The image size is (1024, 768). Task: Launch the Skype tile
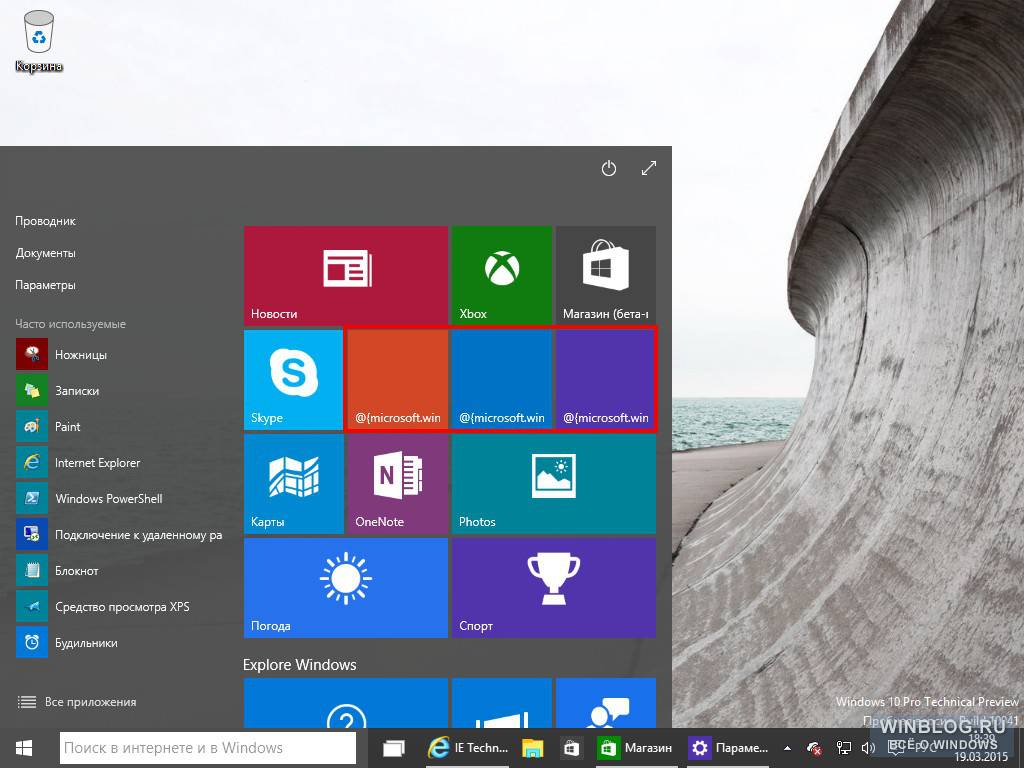[293, 379]
